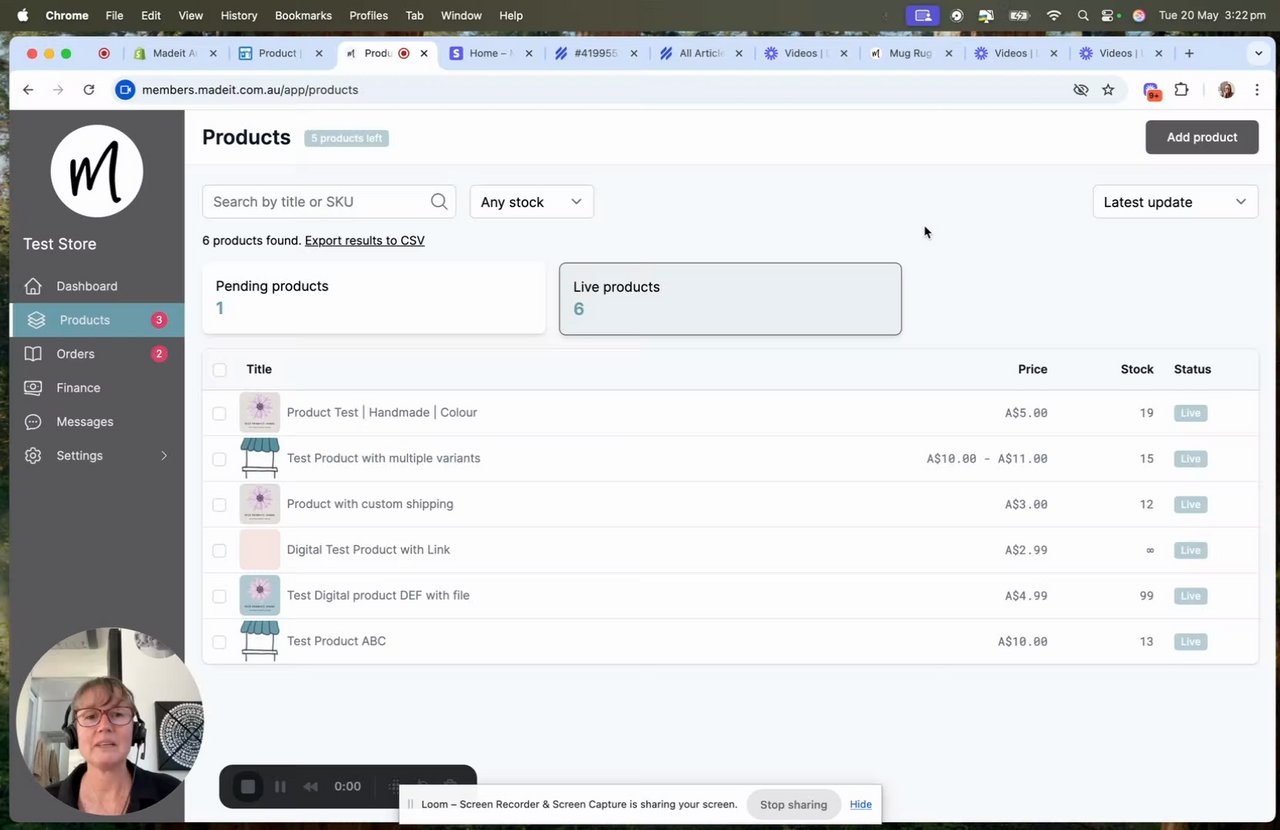Open Chrome profile avatar

pyautogui.click(x=1226, y=90)
